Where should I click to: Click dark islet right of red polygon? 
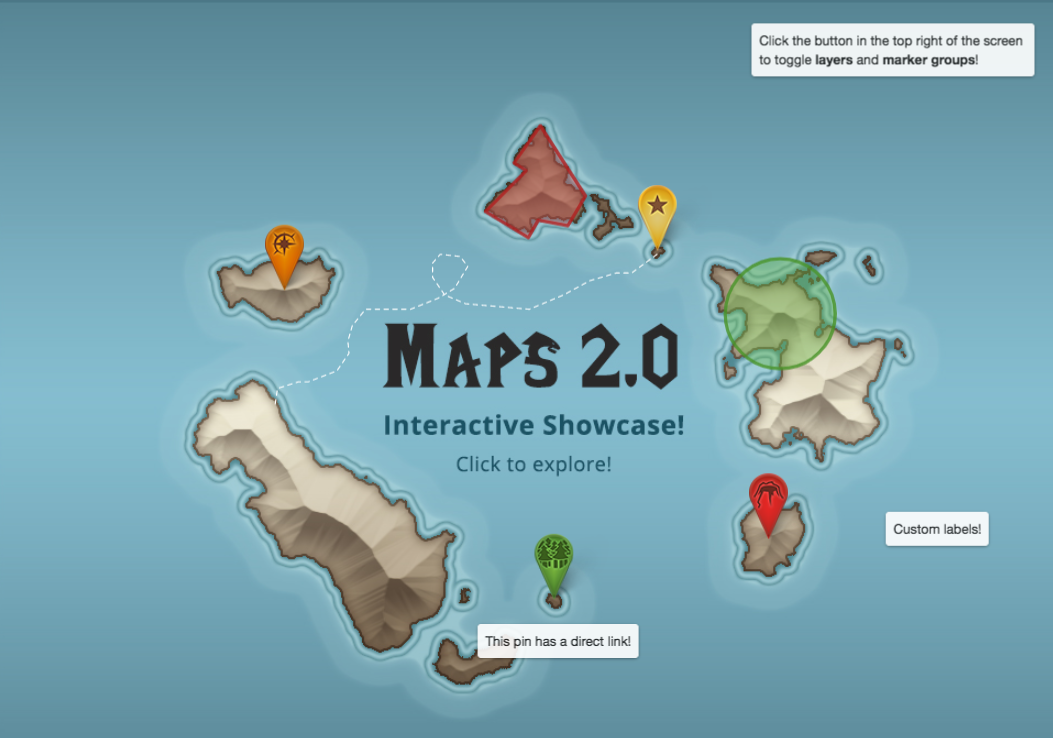pos(607,217)
